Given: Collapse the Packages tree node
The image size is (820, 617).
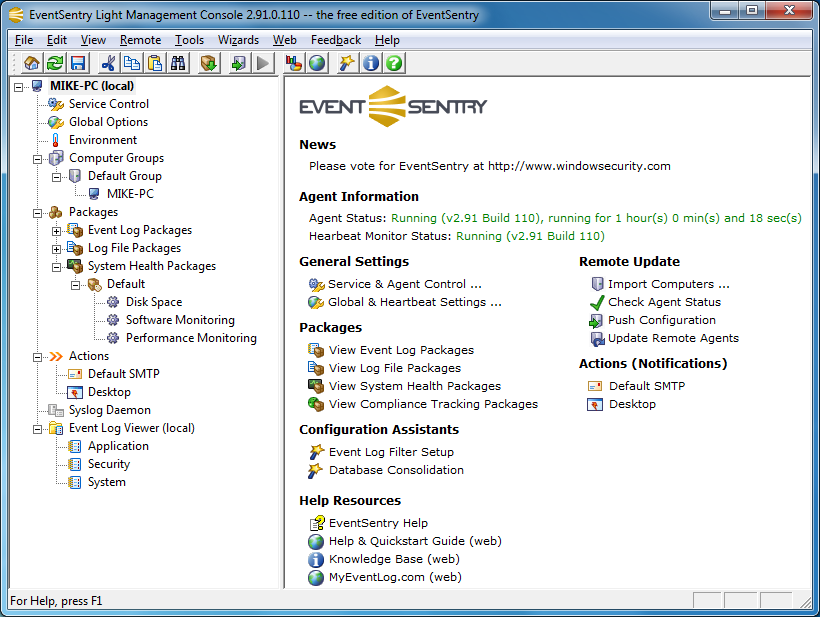Looking at the screenshot, I should pyautogui.click(x=37, y=213).
